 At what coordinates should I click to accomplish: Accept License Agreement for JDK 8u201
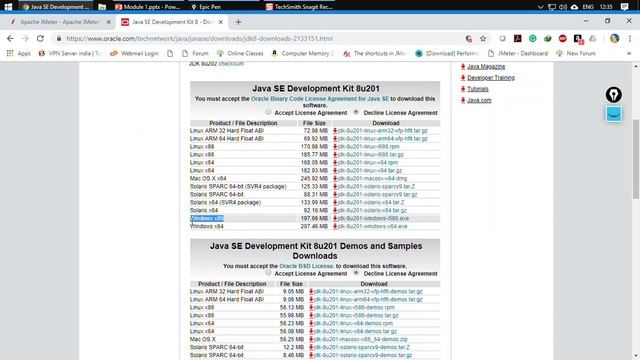[x=268, y=111]
